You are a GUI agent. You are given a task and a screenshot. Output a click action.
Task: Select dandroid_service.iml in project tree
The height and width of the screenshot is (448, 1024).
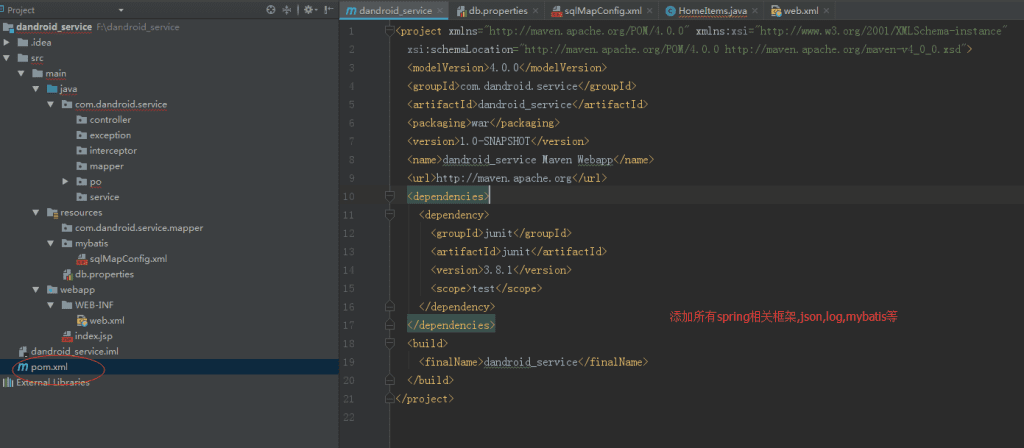[x=74, y=352]
